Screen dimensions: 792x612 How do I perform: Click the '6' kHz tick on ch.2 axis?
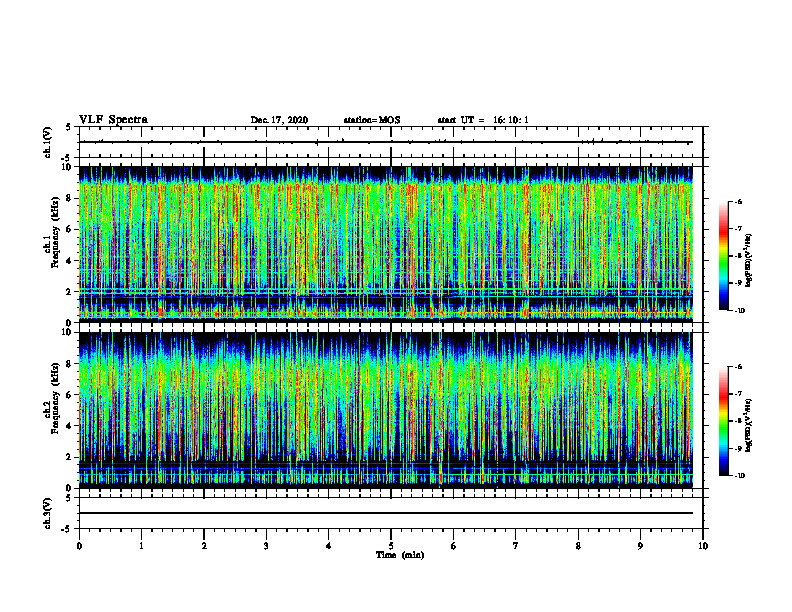pyautogui.click(x=69, y=395)
